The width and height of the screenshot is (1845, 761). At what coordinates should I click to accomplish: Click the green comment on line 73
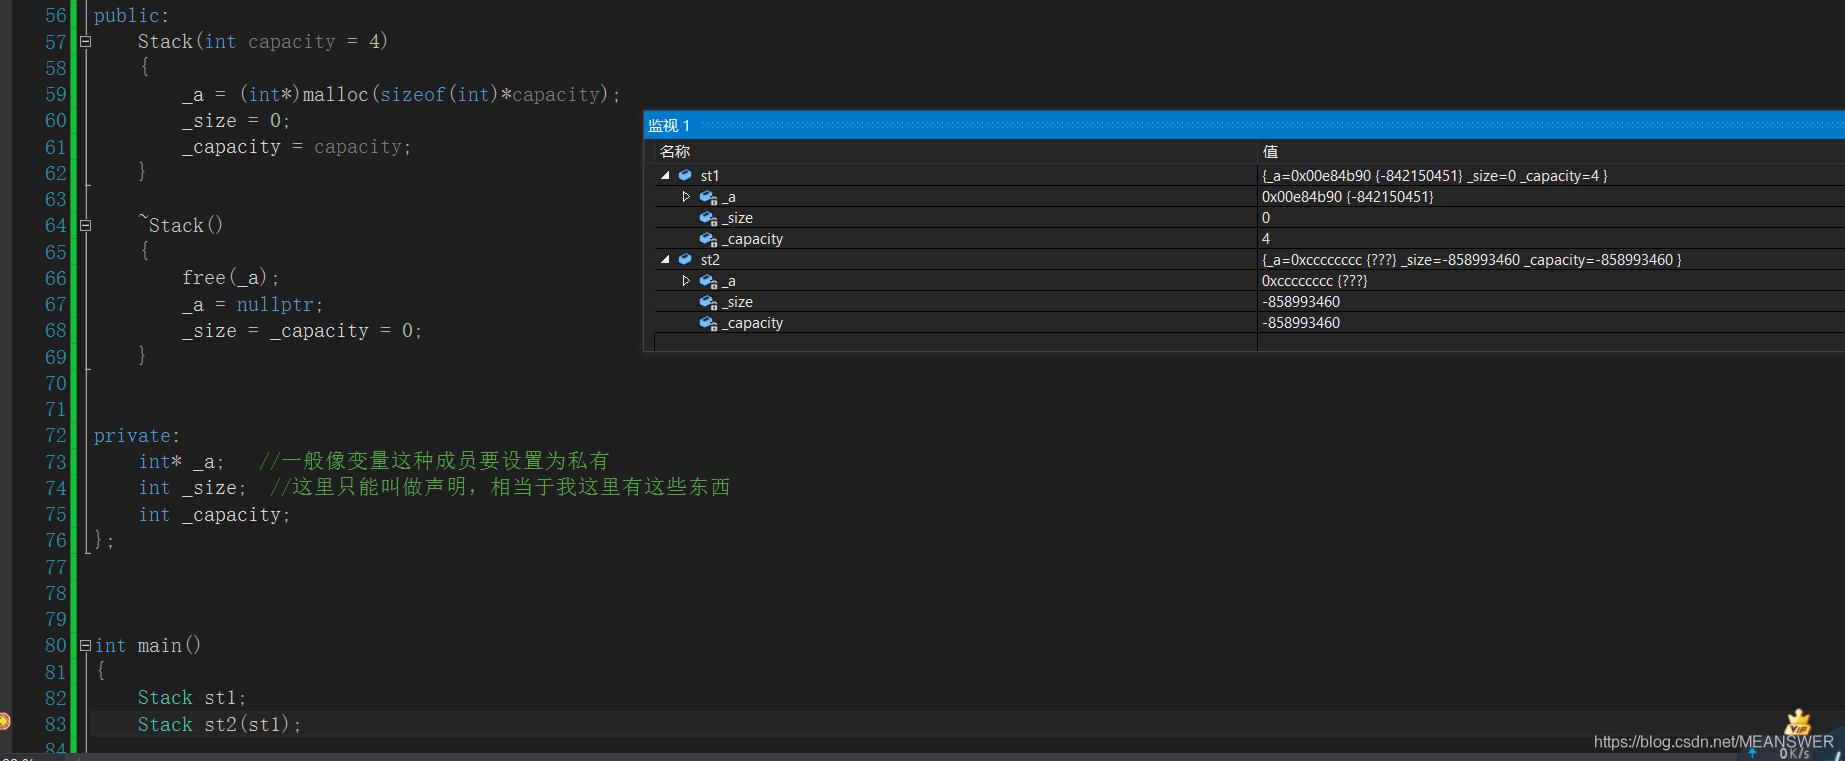434,461
